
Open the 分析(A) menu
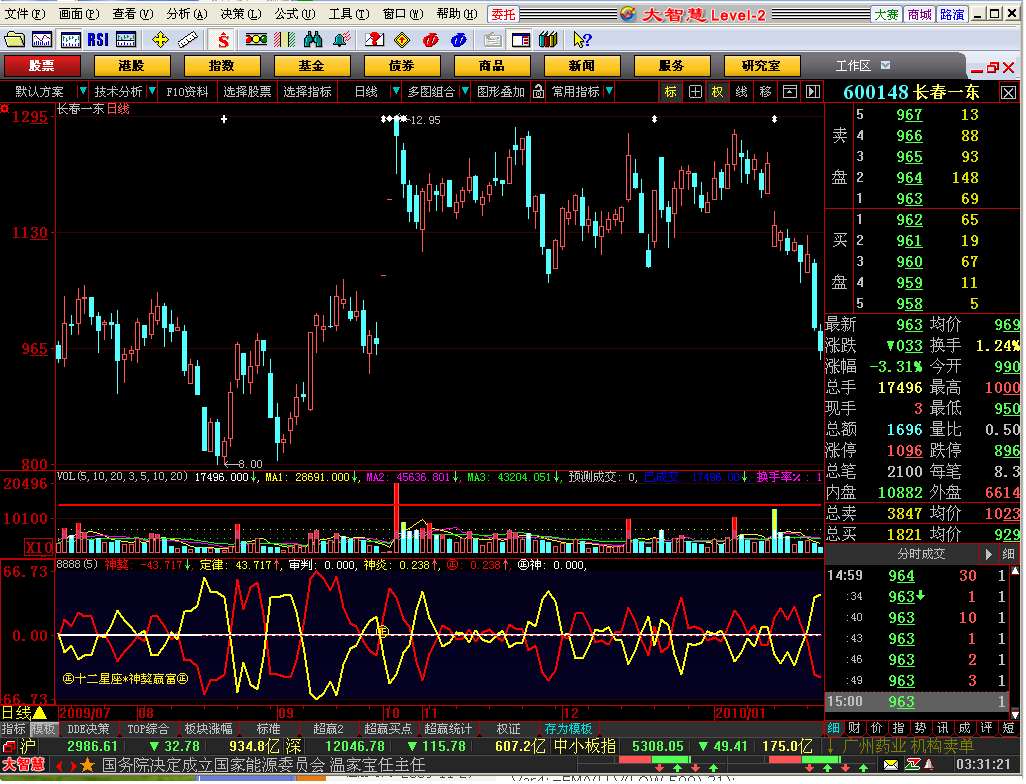click(x=186, y=14)
